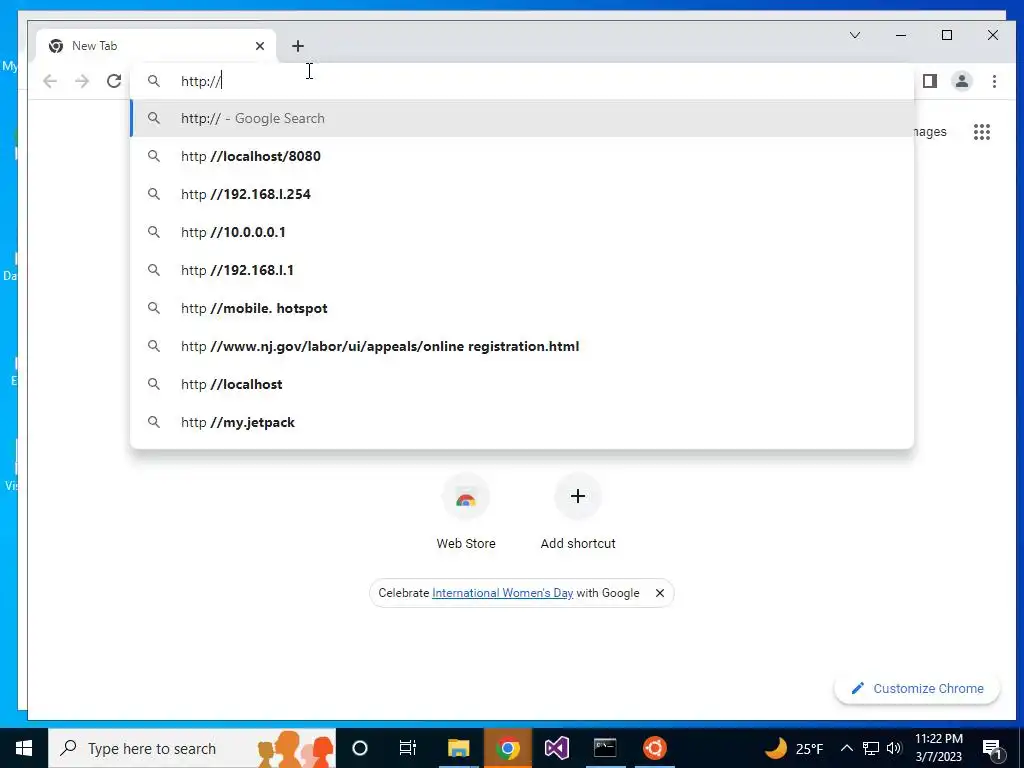Open the volume tray icon

(x=894, y=748)
